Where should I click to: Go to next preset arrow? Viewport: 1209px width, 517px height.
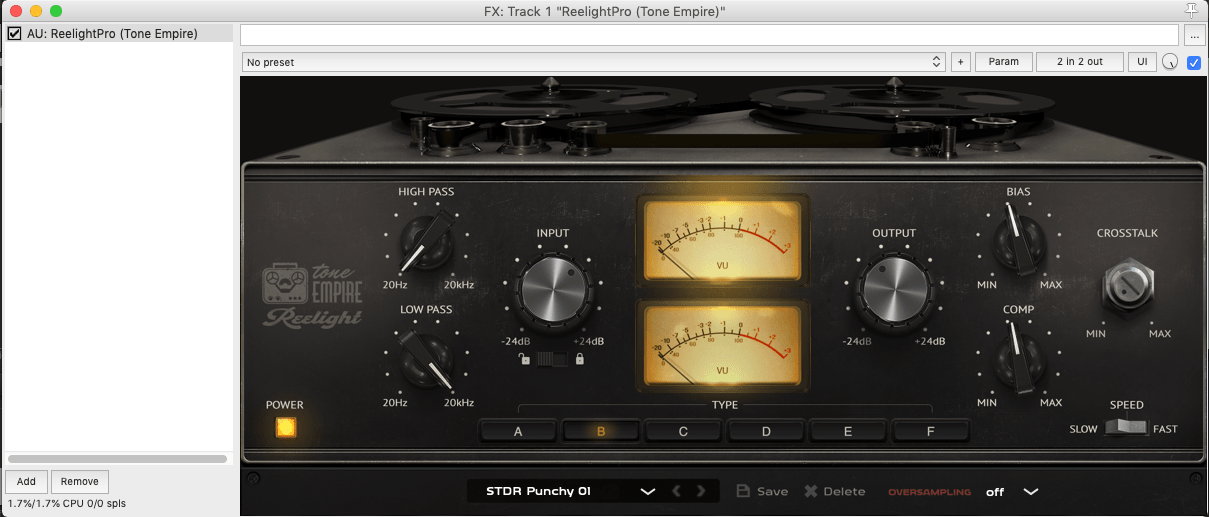pyautogui.click(x=701, y=491)
